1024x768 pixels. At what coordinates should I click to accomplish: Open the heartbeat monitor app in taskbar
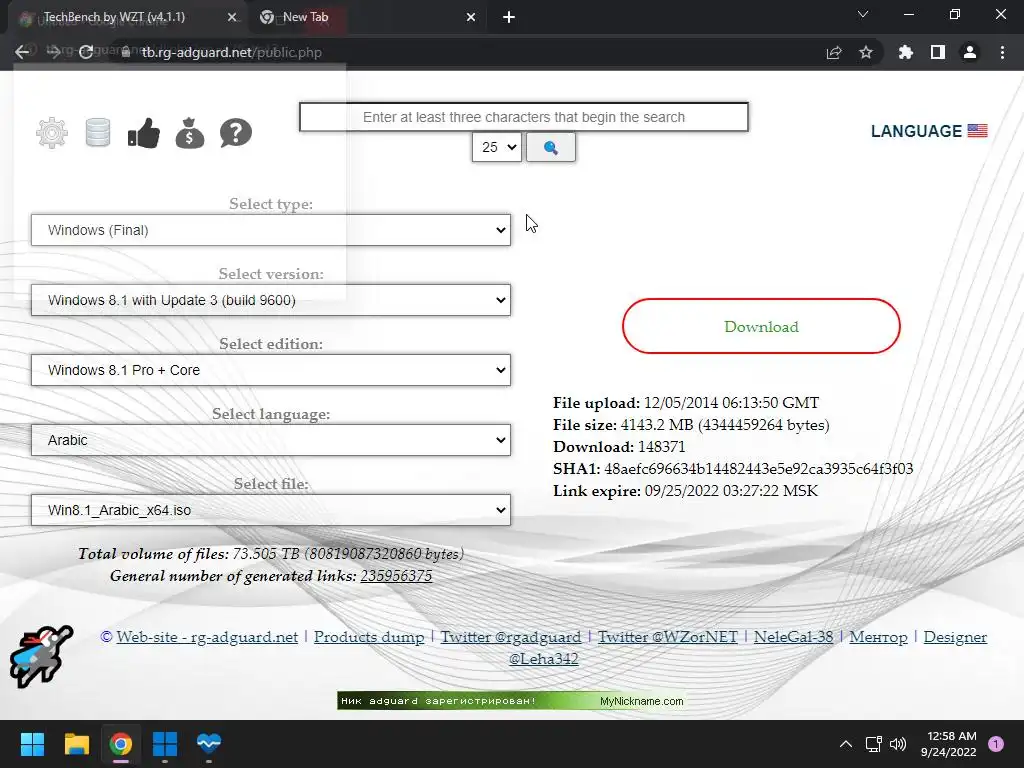point(209,744)
